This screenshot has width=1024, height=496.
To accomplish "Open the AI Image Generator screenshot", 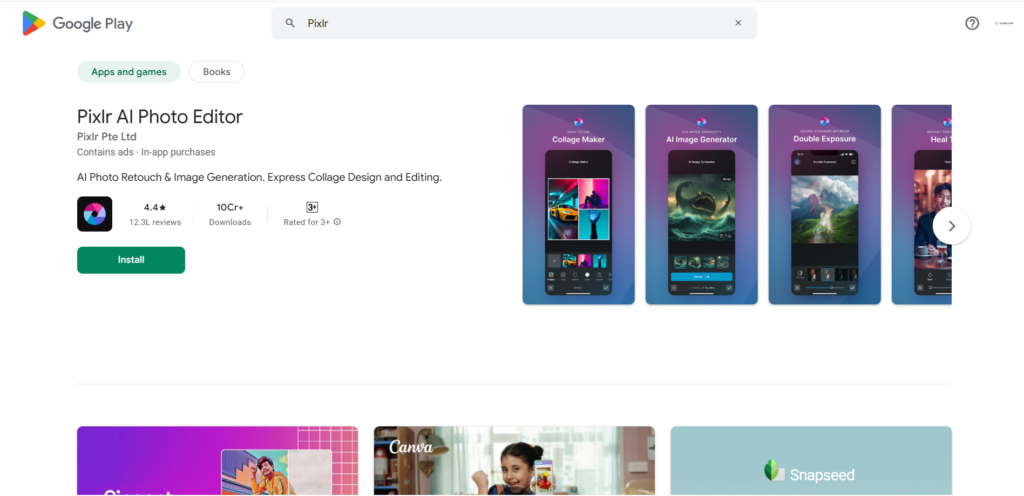I will [701, 205].
